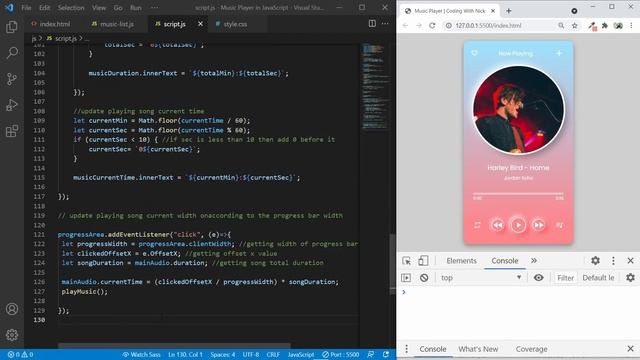Open browser zoom search icon in address bar
640x360 pixels.
pyautogui.click(x=561, y=25)
